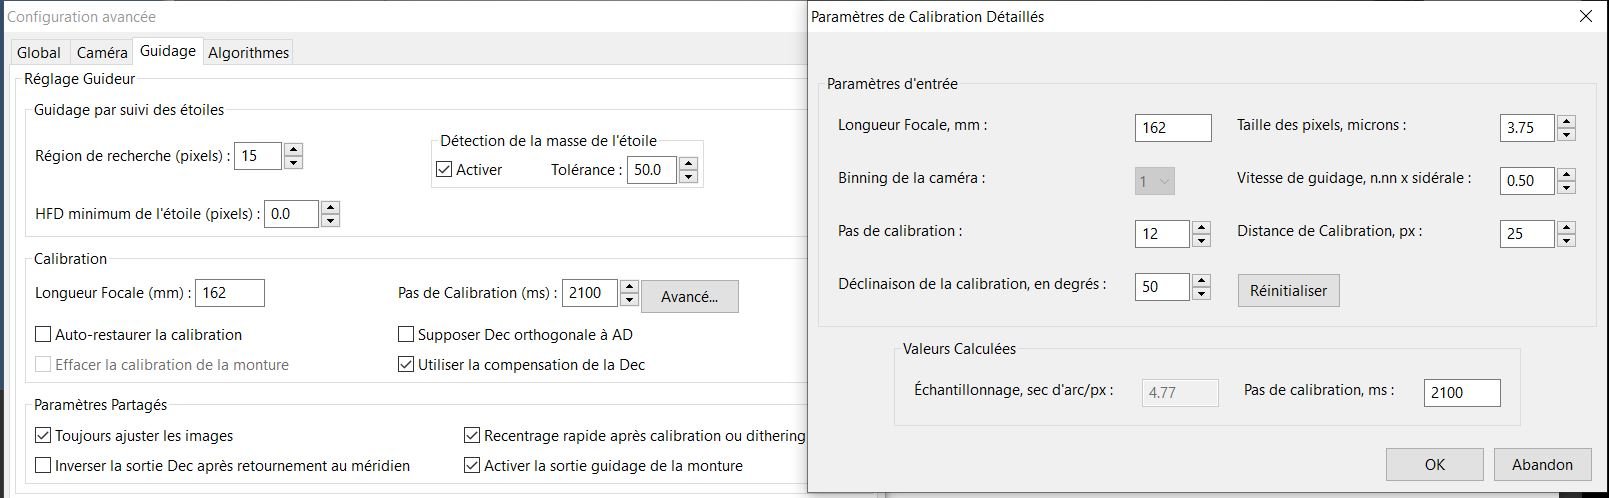Open the Caméra tab
Image resolution: width=1609 pixels, height=498 pixels.
click(x=102, y=53)
